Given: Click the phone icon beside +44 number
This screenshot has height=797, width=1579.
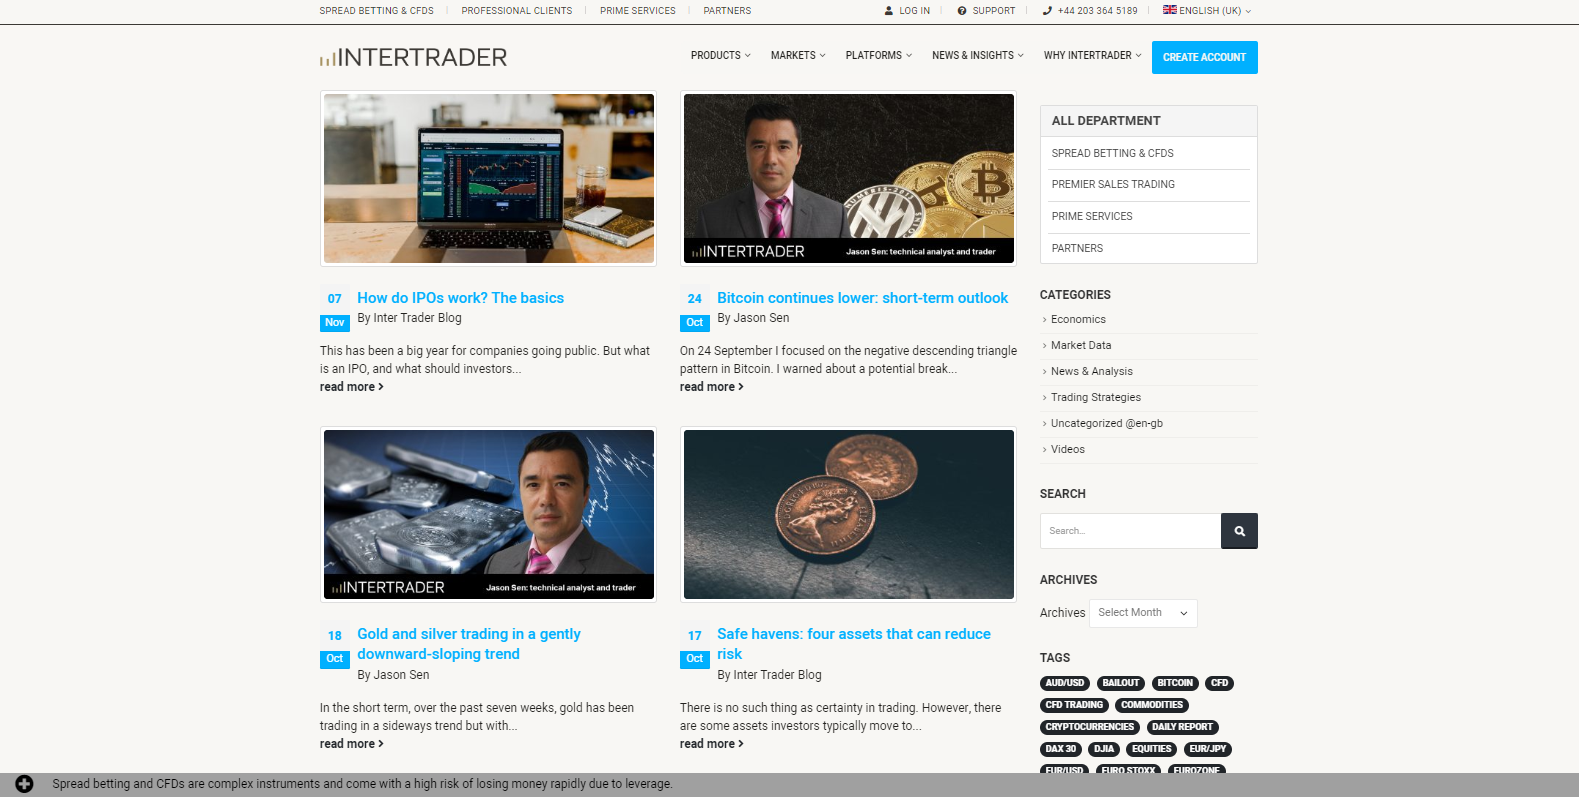Looking at the screenshot, I should click(1047, 11).
